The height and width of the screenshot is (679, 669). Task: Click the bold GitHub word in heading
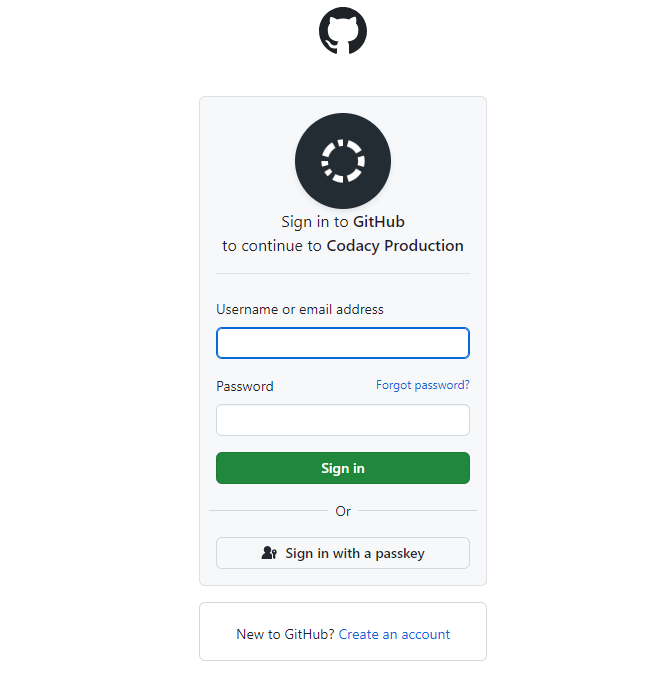(379, 222)
